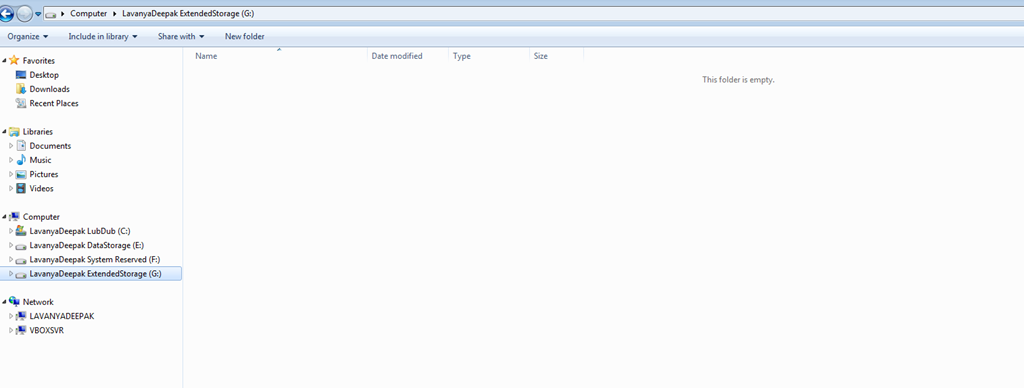Screen dimensions: 1024x388
Task: Click the Favorites star icon
Action: (14, 60)
